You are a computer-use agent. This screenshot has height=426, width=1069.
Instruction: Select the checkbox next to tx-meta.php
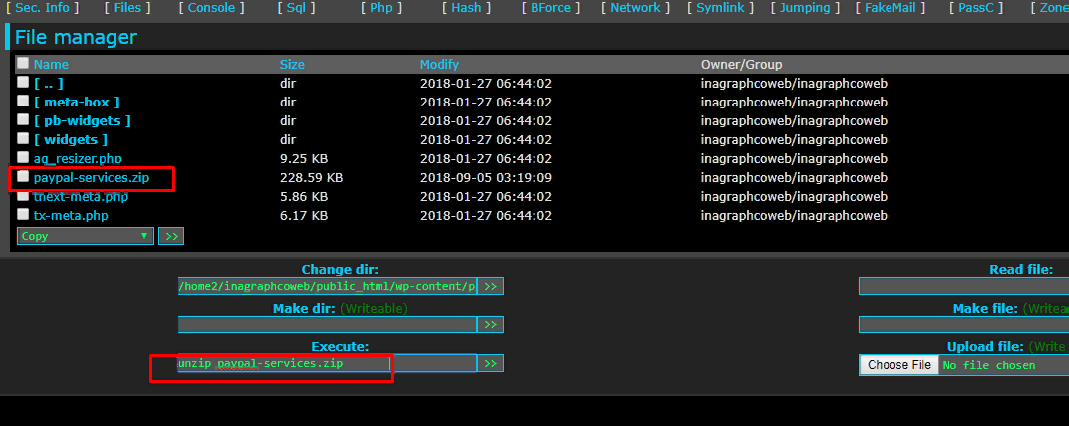[x=23, y=215]
